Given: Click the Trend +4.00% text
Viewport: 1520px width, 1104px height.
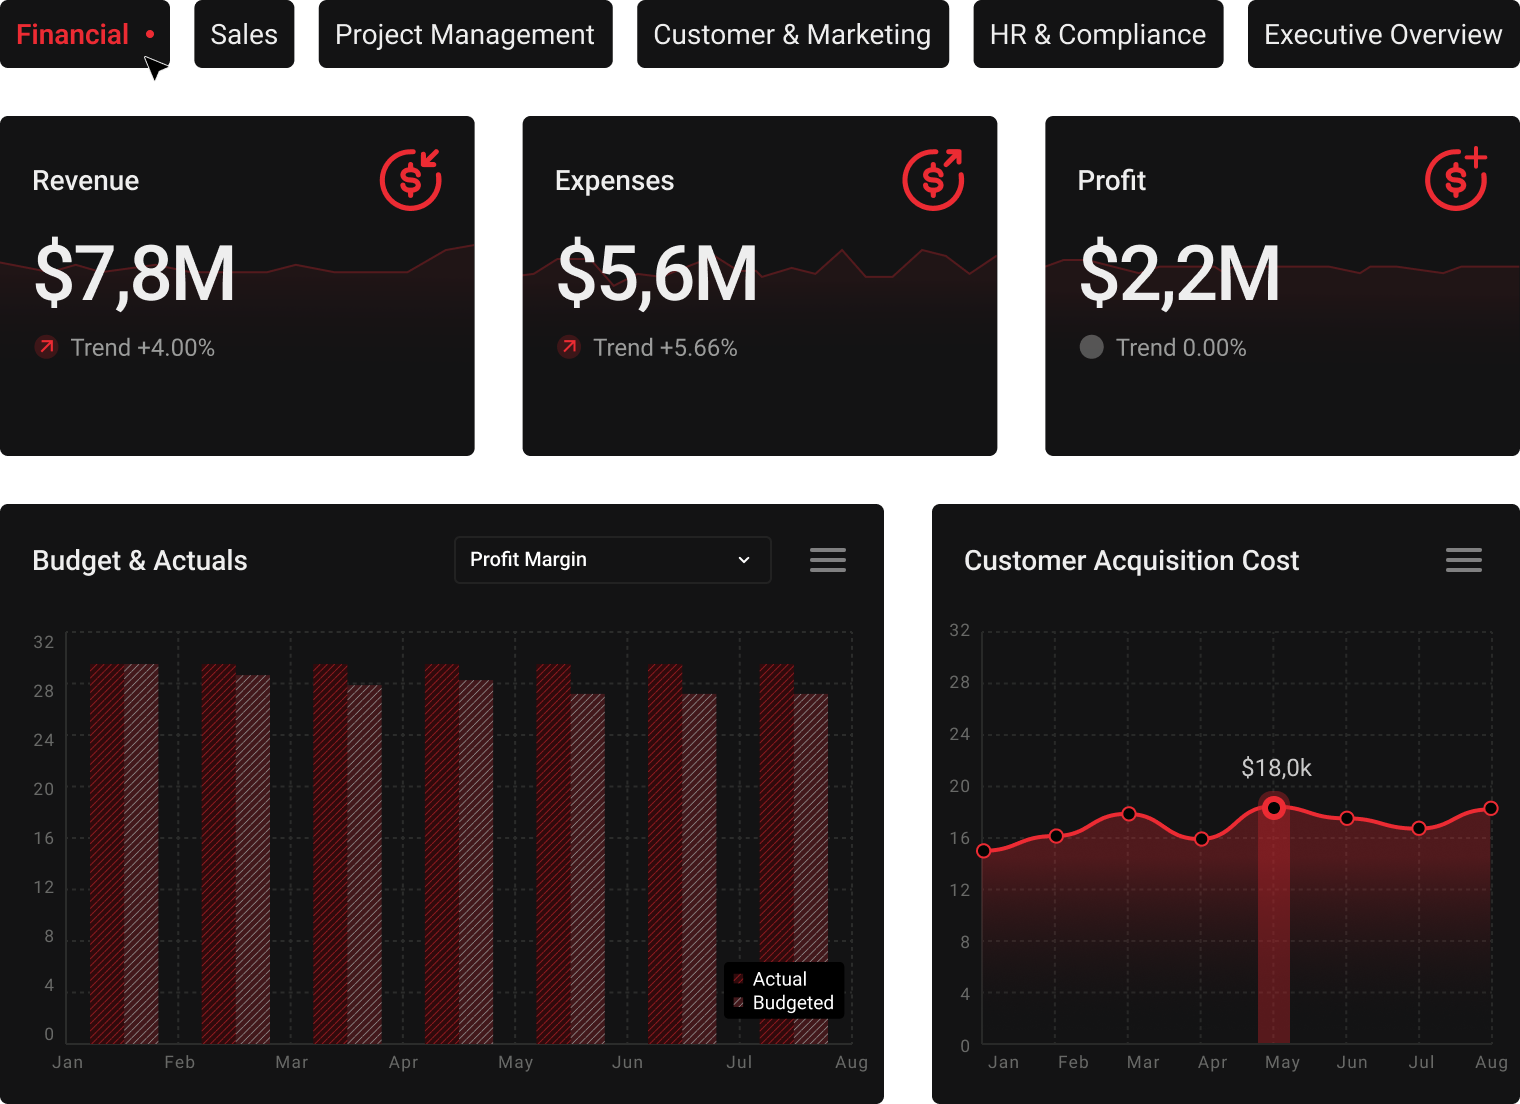Looking at the screenshot, I should point(143,348).
